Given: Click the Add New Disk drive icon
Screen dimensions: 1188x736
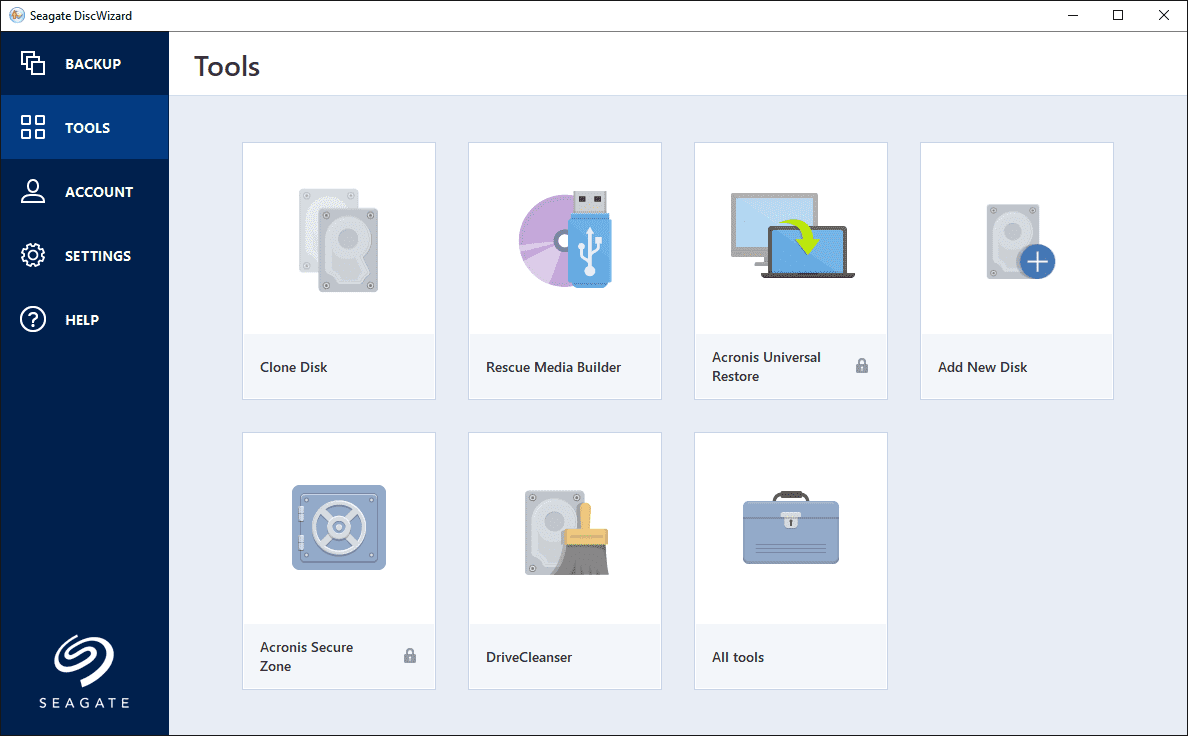Looking at the screenshot, I should (x=1019, y=241).
